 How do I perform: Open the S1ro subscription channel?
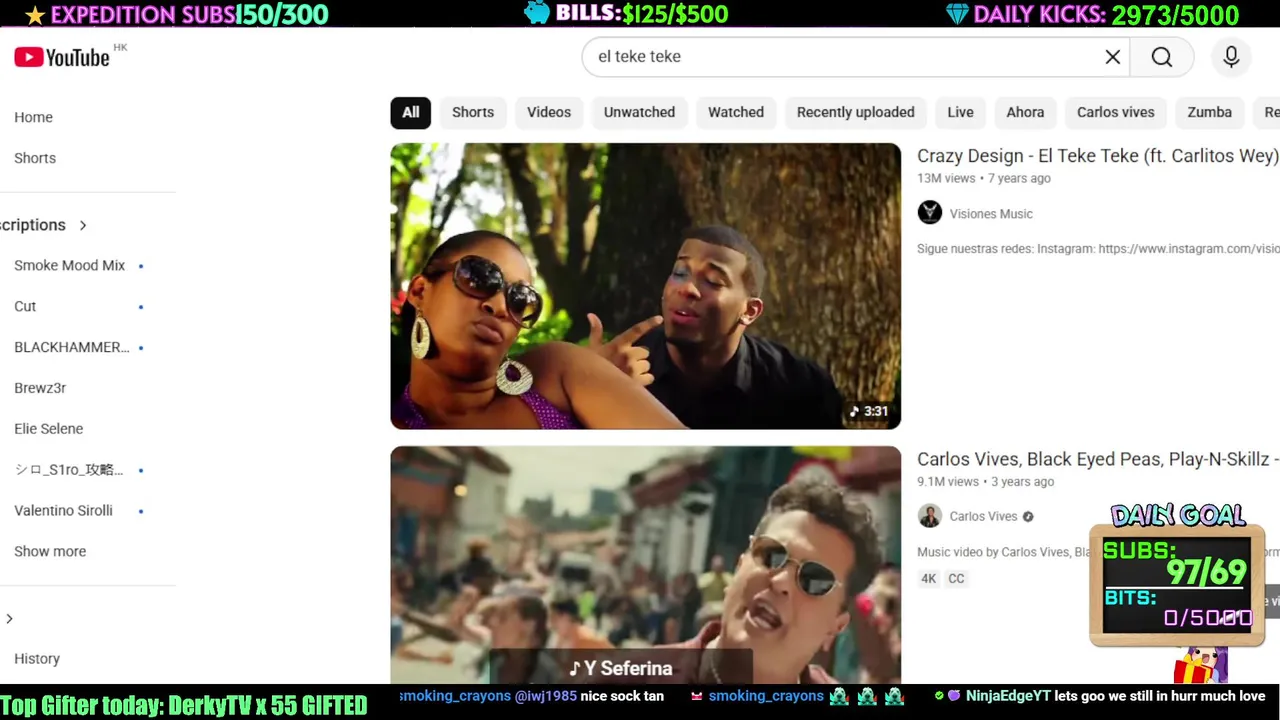pyautogui.click(x=69, y=470)
